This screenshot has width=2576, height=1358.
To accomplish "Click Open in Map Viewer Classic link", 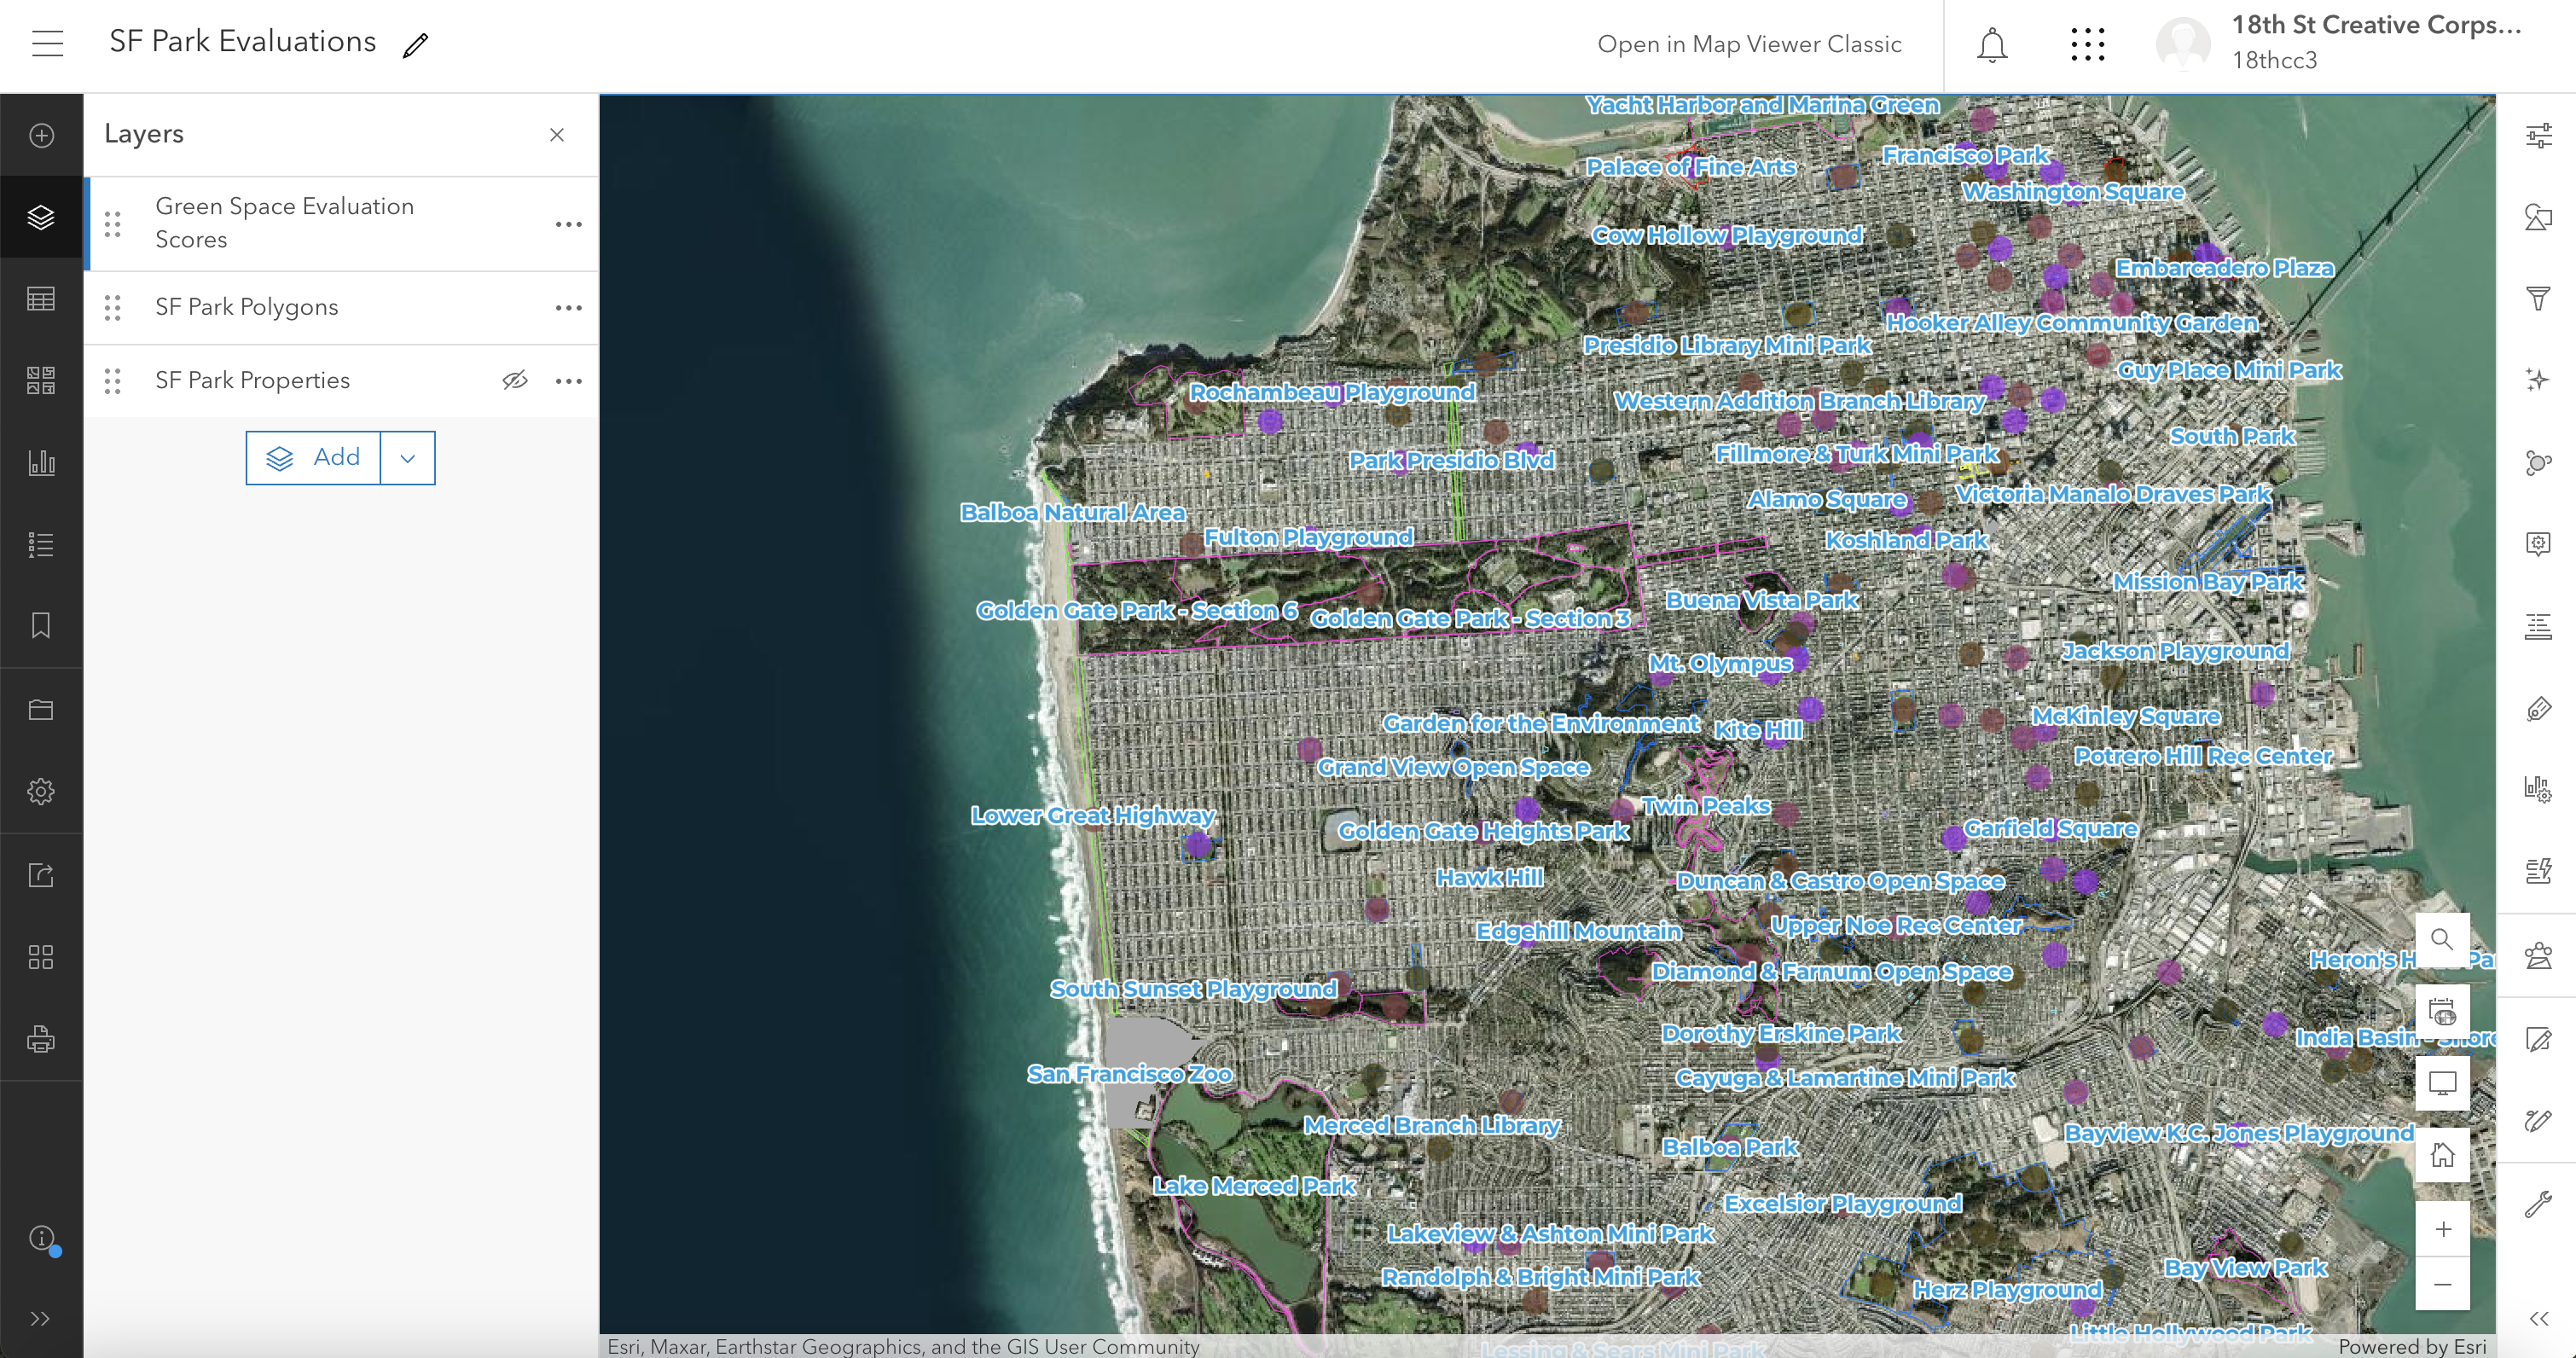I will click(1749, 44).
